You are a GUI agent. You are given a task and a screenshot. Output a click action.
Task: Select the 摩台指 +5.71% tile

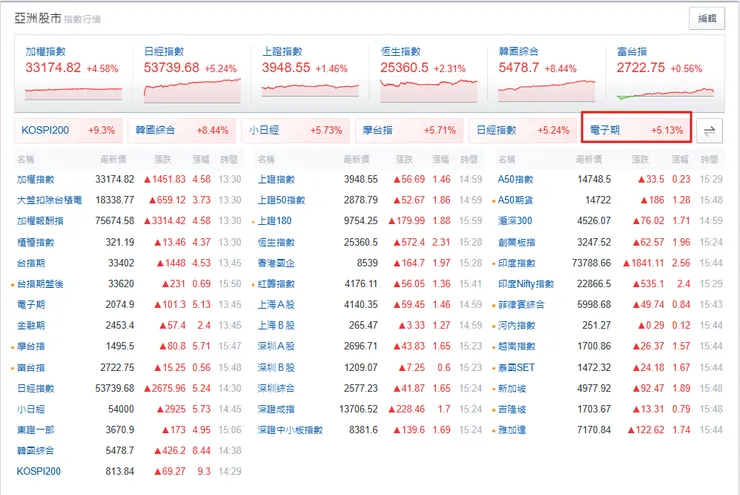pos(409,130)
